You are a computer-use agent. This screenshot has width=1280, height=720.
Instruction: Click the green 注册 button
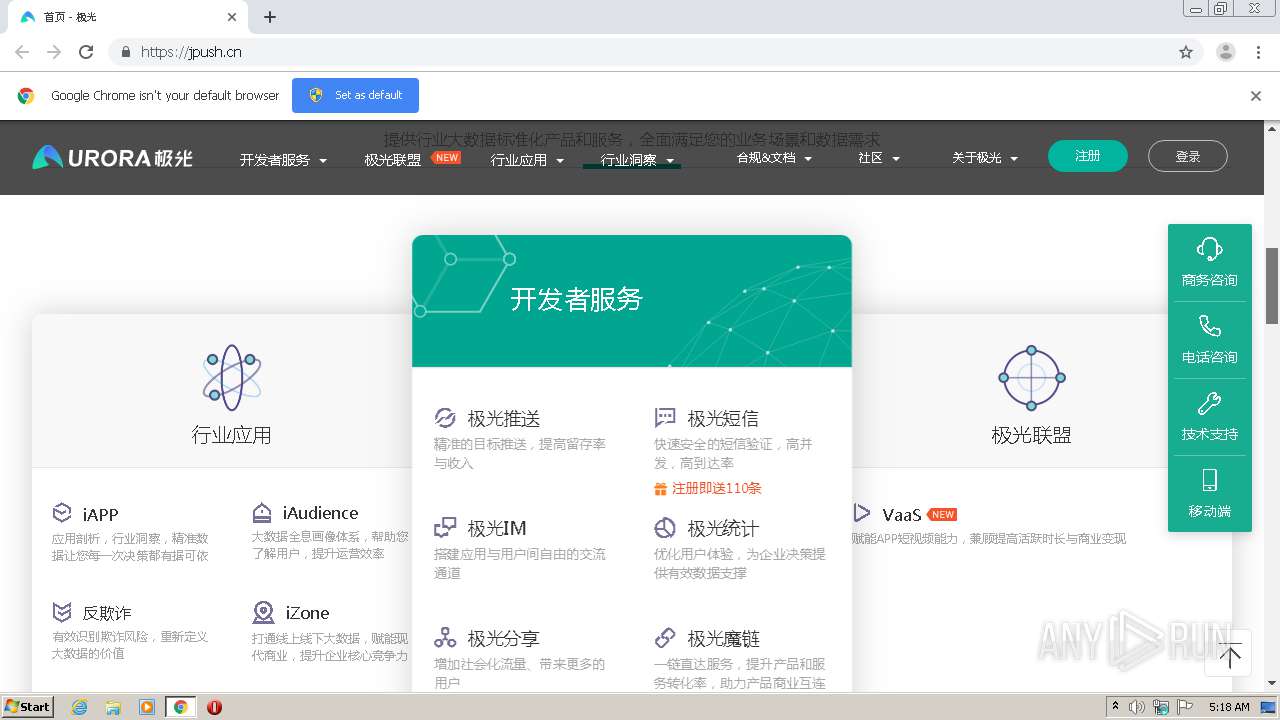1088,156
